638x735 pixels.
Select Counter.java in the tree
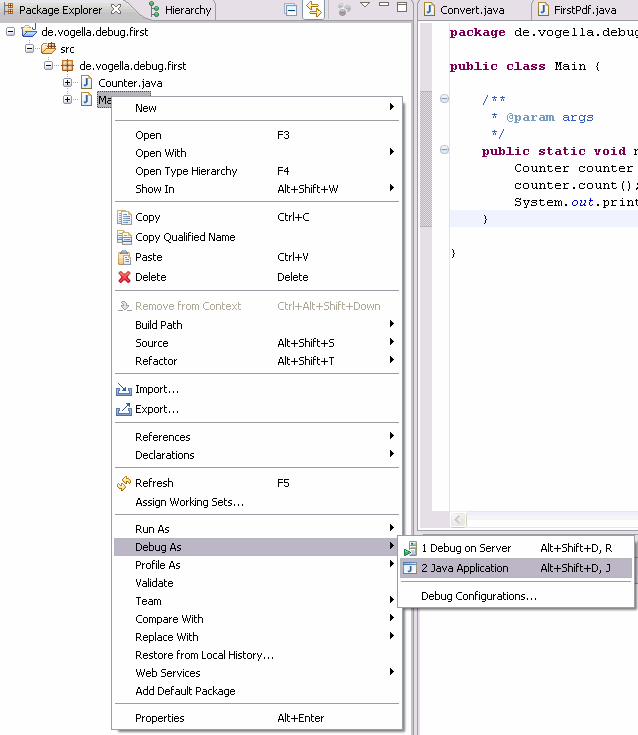point(130,83)
